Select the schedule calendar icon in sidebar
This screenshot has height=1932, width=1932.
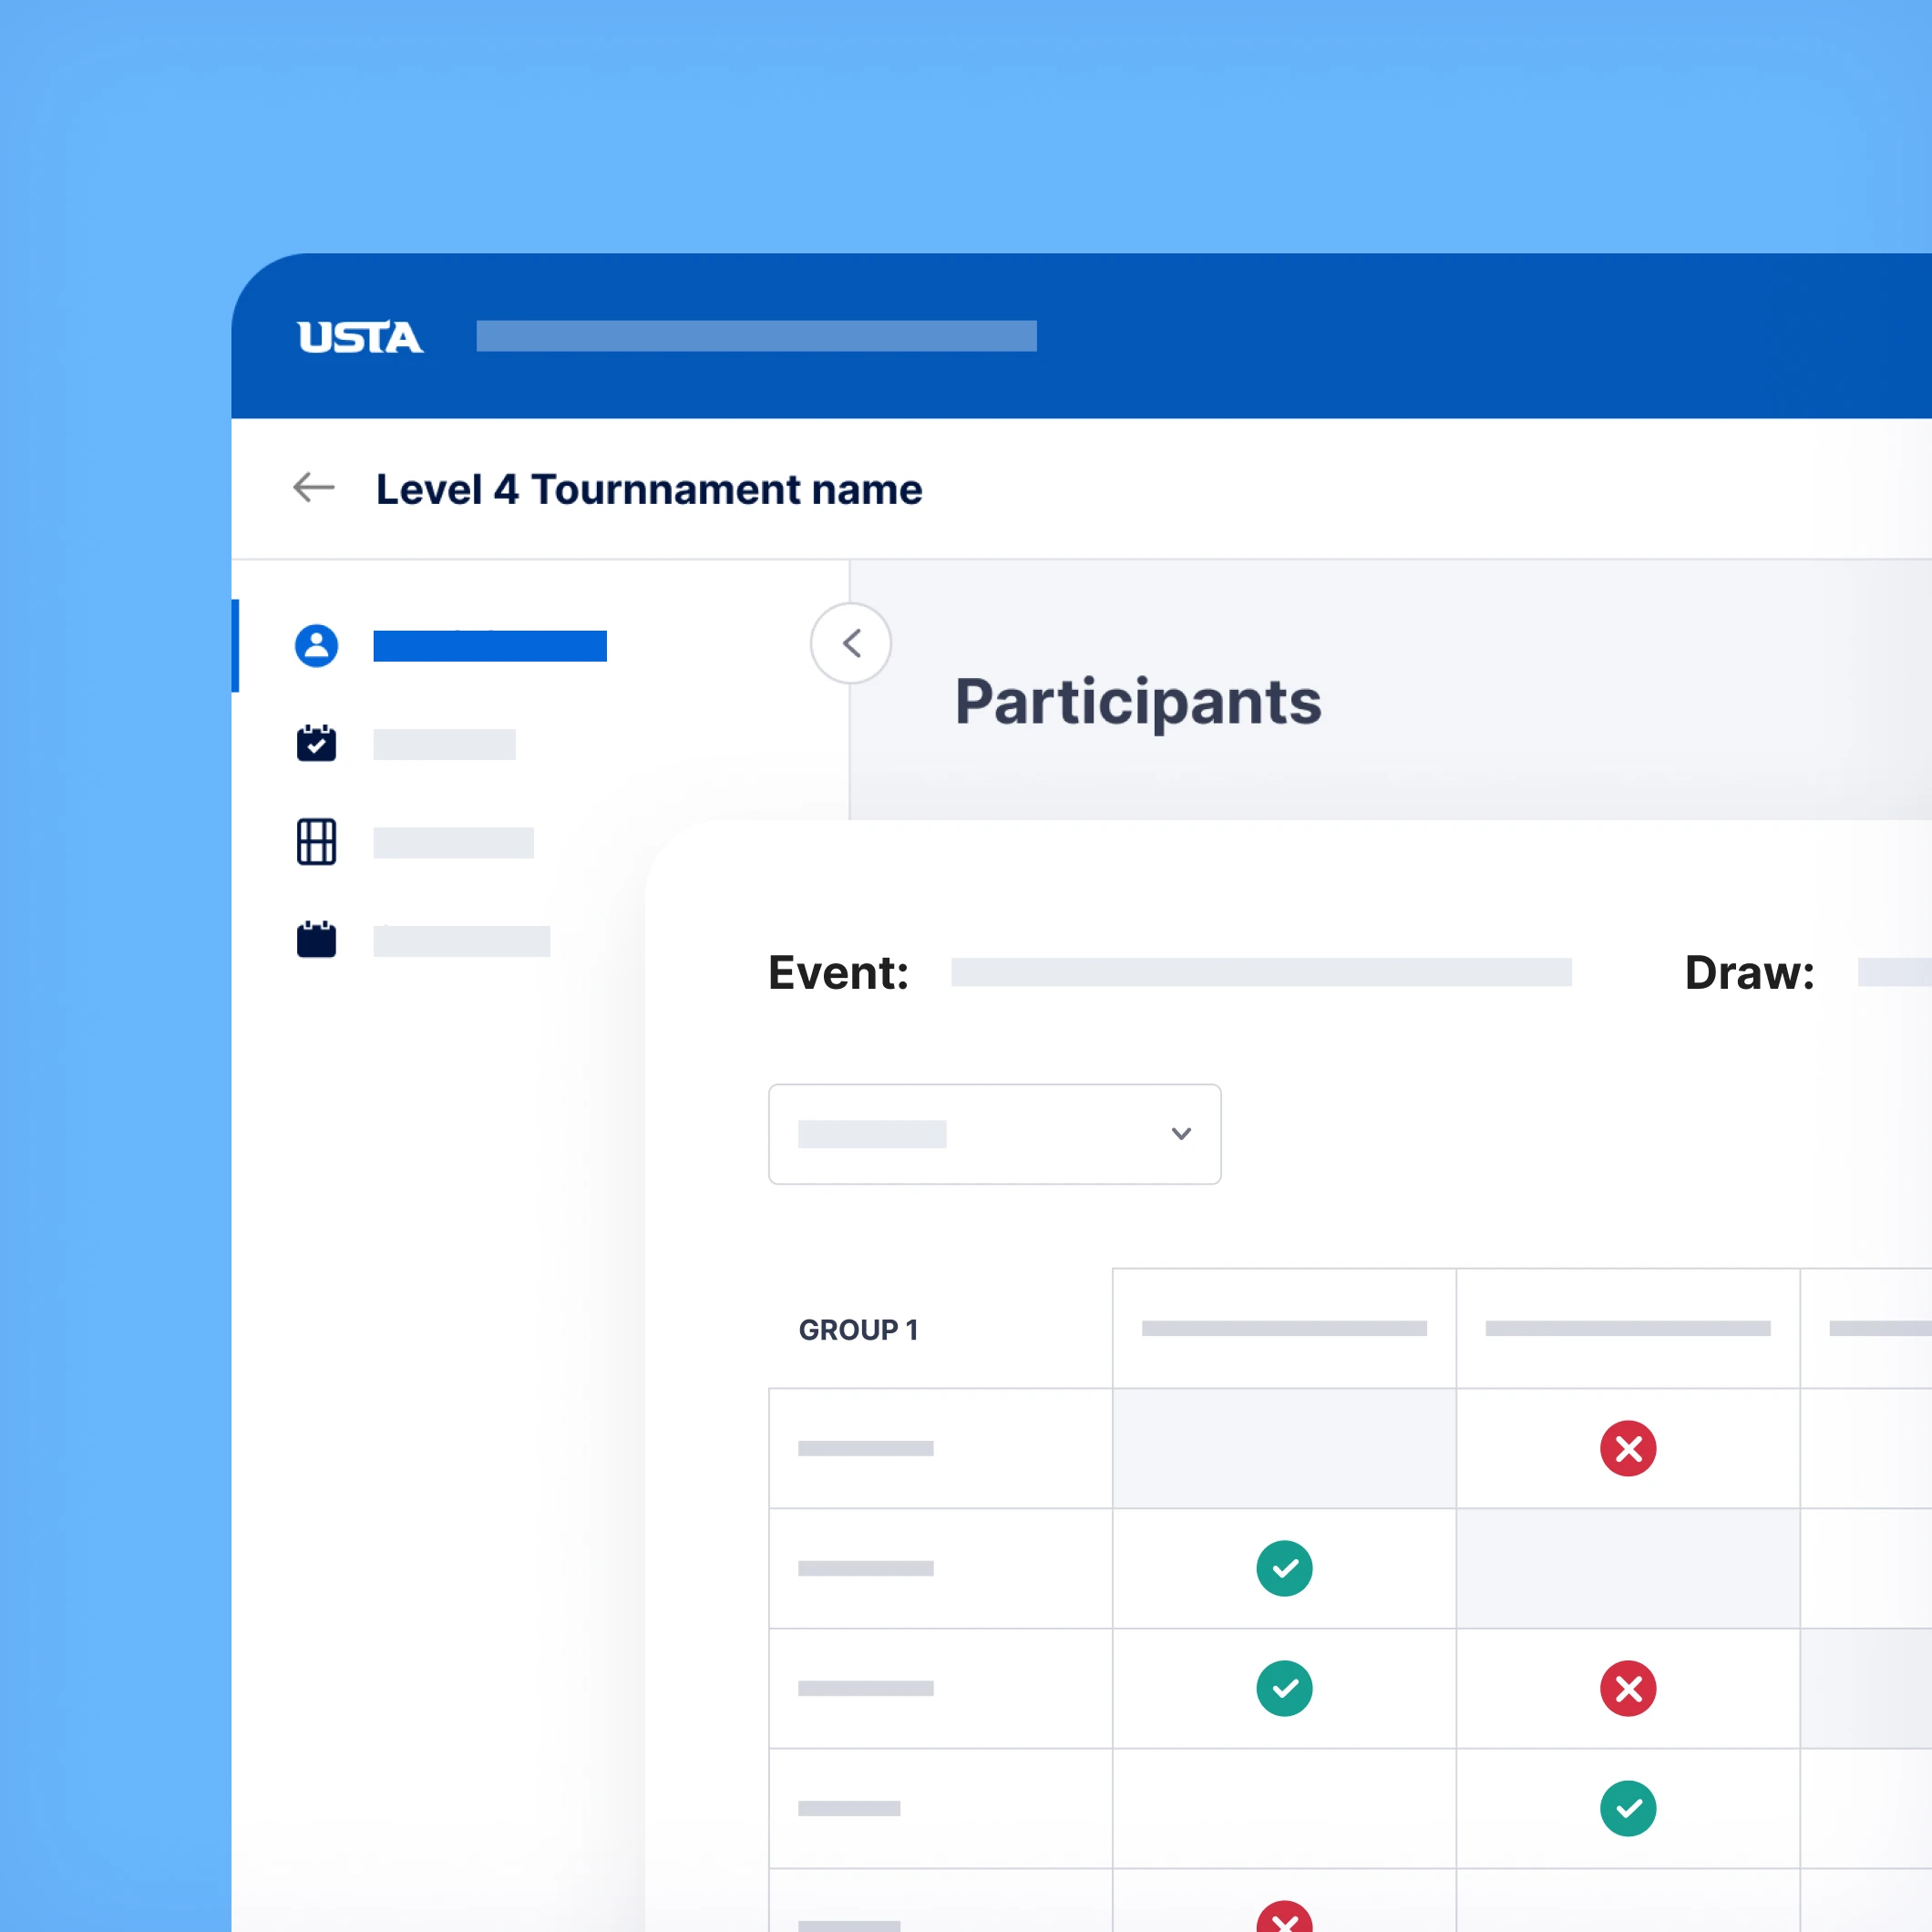(x=316, y=938)
